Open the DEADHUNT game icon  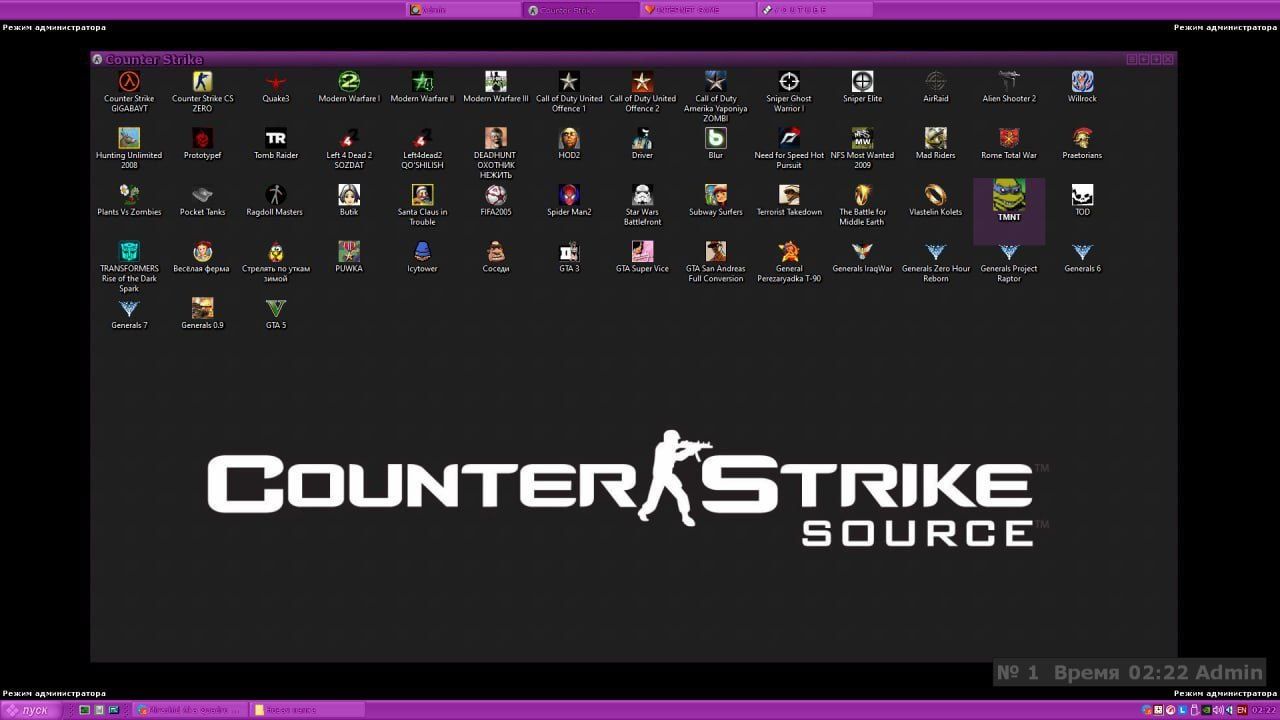[496, 138]
